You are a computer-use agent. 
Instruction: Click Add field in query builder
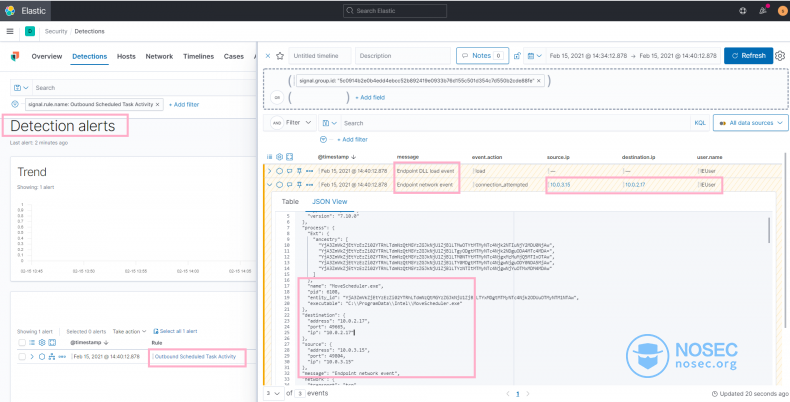point(370,97)
